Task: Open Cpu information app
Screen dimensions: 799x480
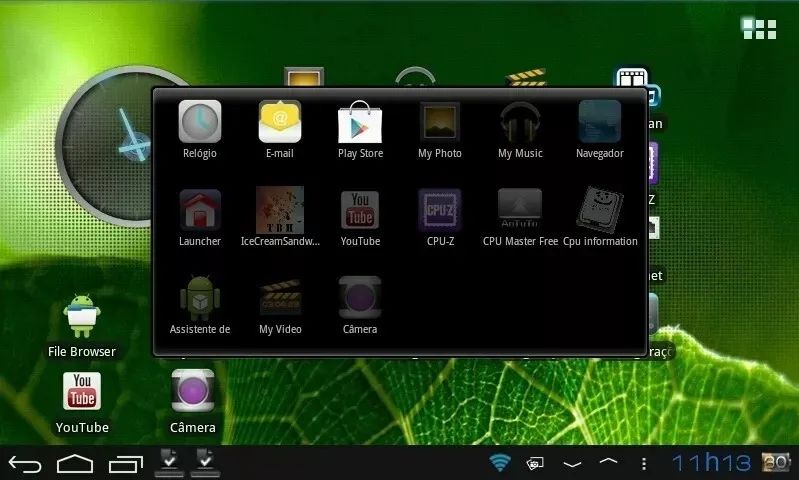Action: click(x=600, y=209)
